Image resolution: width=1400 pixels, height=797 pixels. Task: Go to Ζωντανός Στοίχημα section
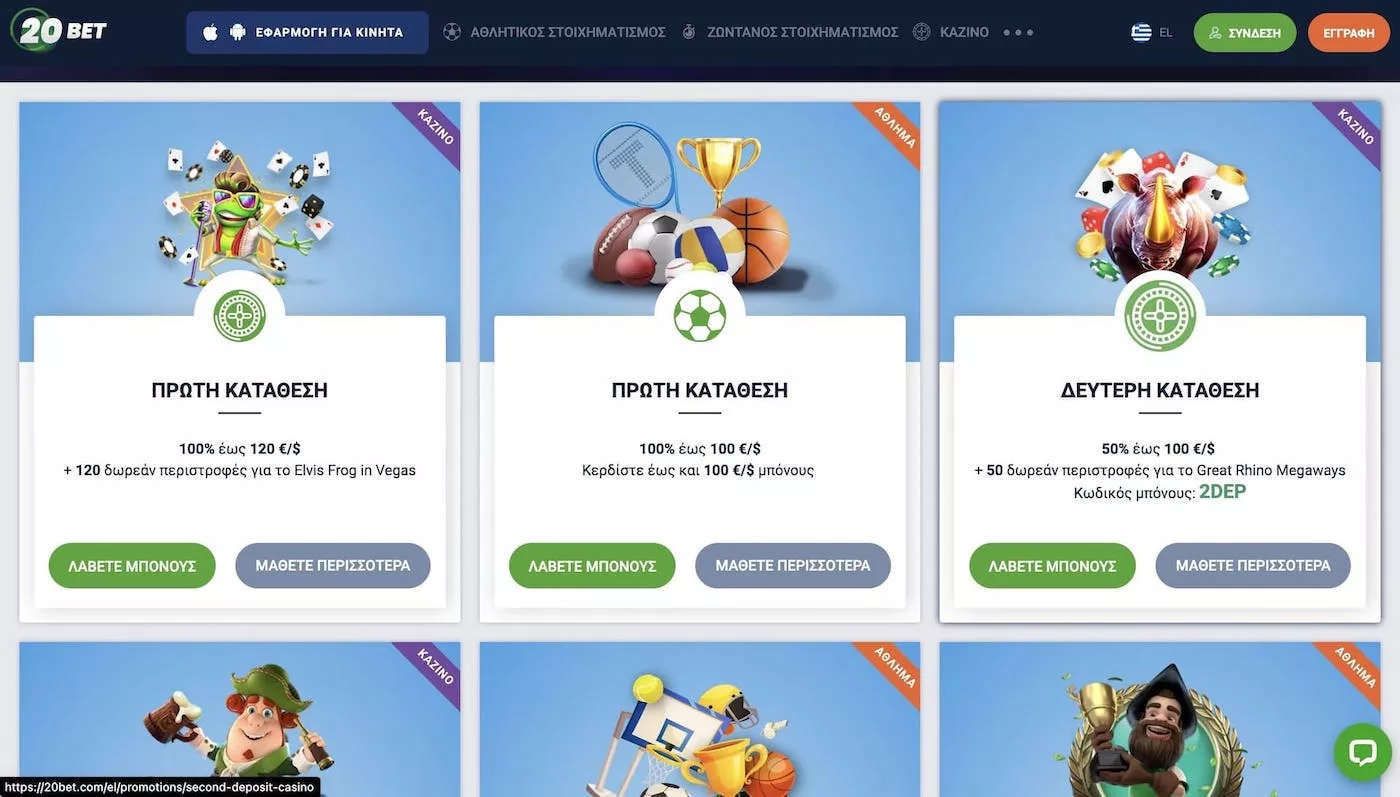789,32
